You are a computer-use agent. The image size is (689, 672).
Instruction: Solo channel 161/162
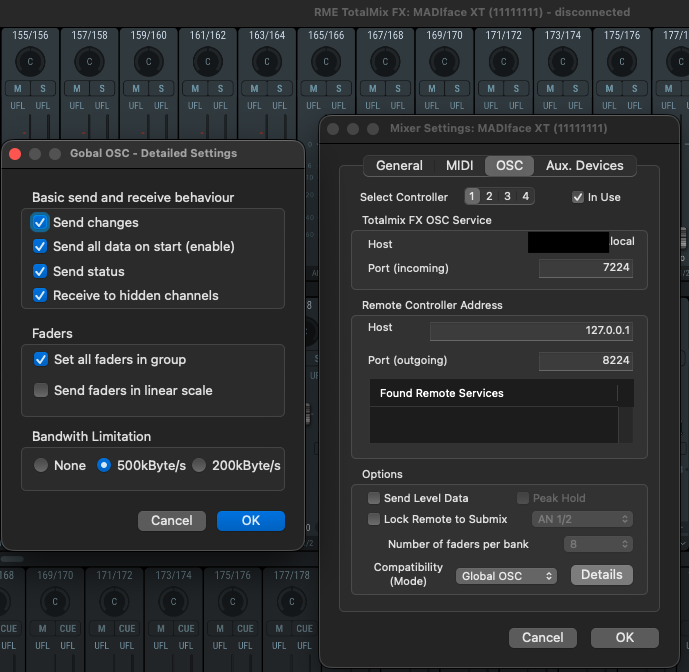pos(220,88)
